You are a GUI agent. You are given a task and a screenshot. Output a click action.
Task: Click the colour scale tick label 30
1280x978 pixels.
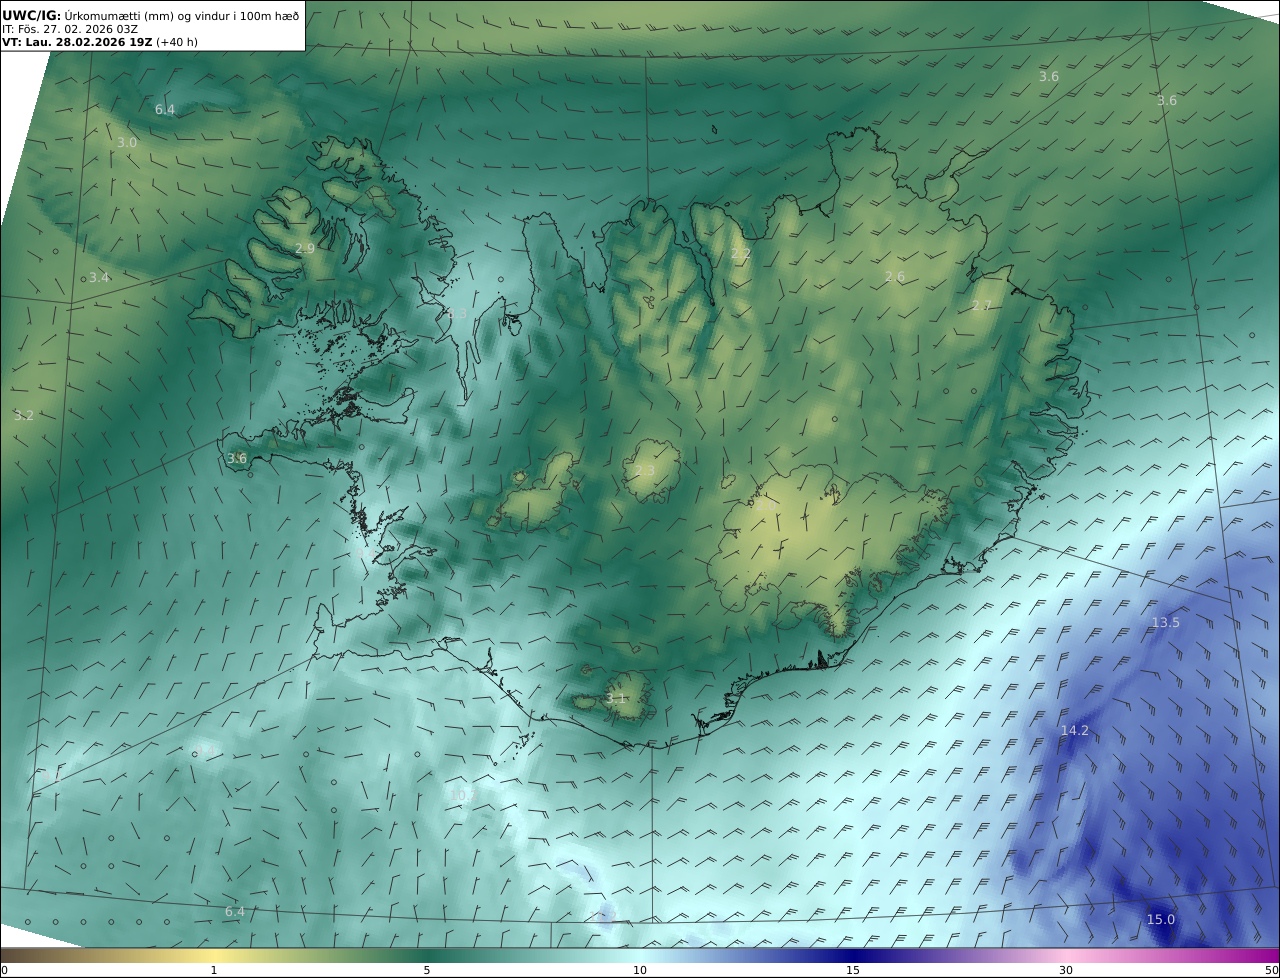pos(1066,970)
